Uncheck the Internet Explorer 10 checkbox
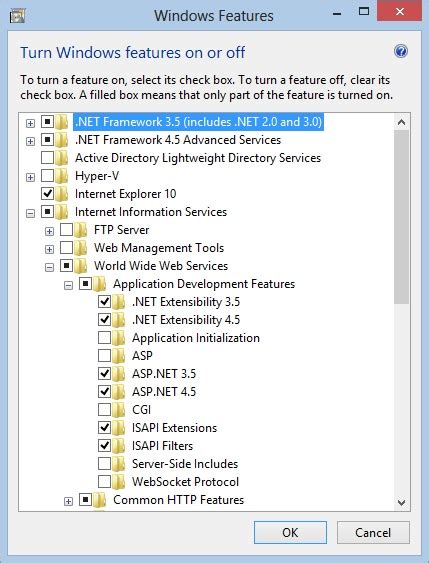 [x=47, y=194]
